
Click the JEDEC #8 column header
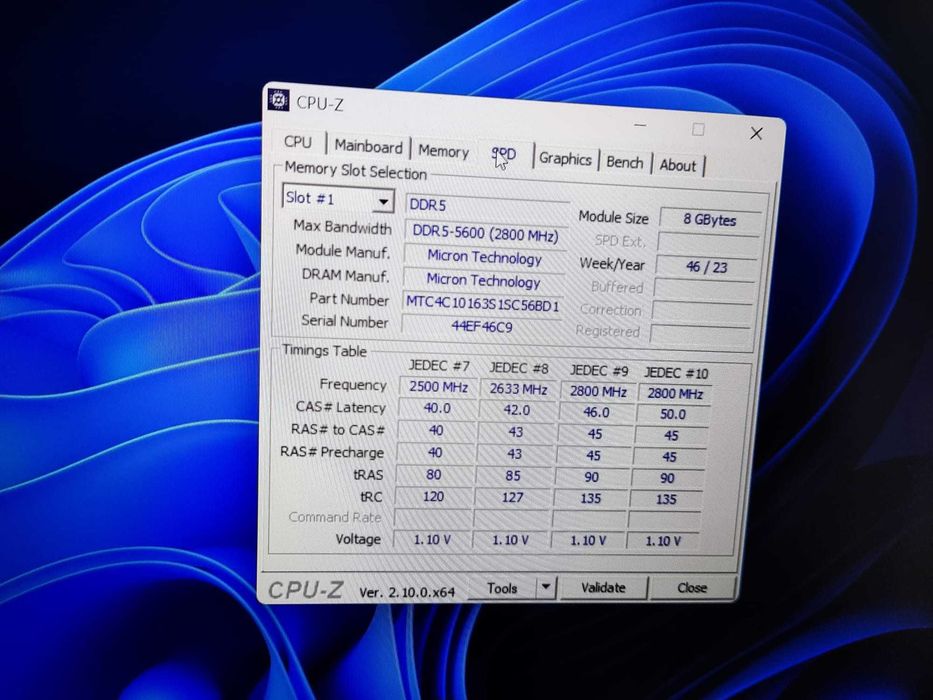click(x=519, y=368)
